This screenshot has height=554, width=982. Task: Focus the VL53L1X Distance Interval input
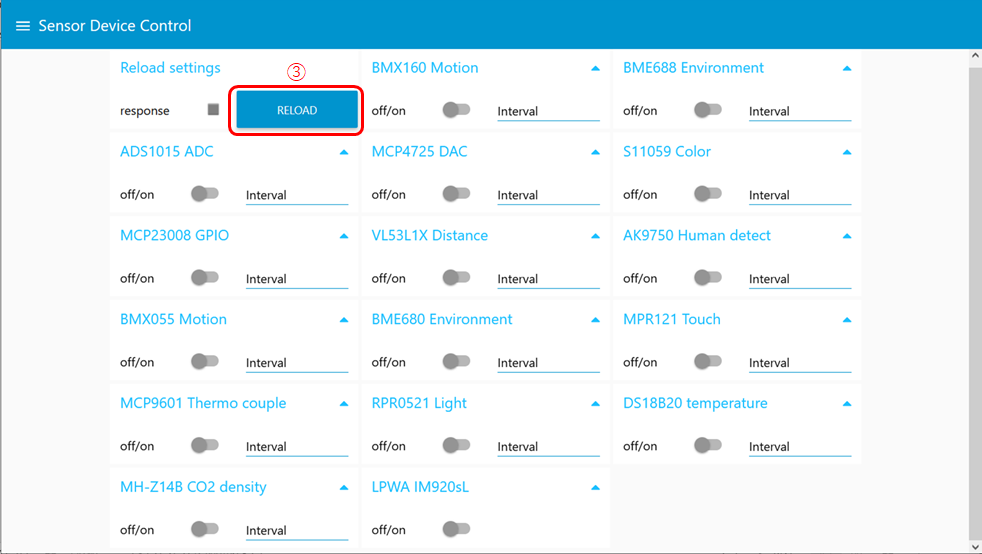[548, 279]
